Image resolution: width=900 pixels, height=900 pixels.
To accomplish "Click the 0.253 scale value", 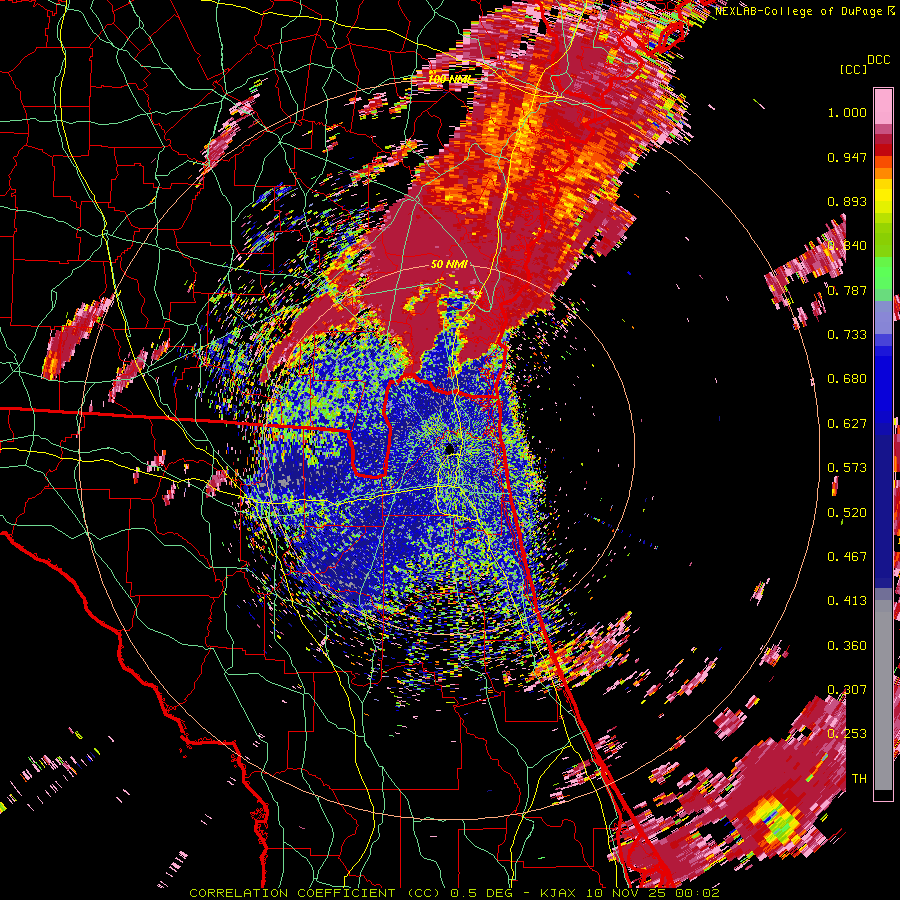I will pos(847,734).
